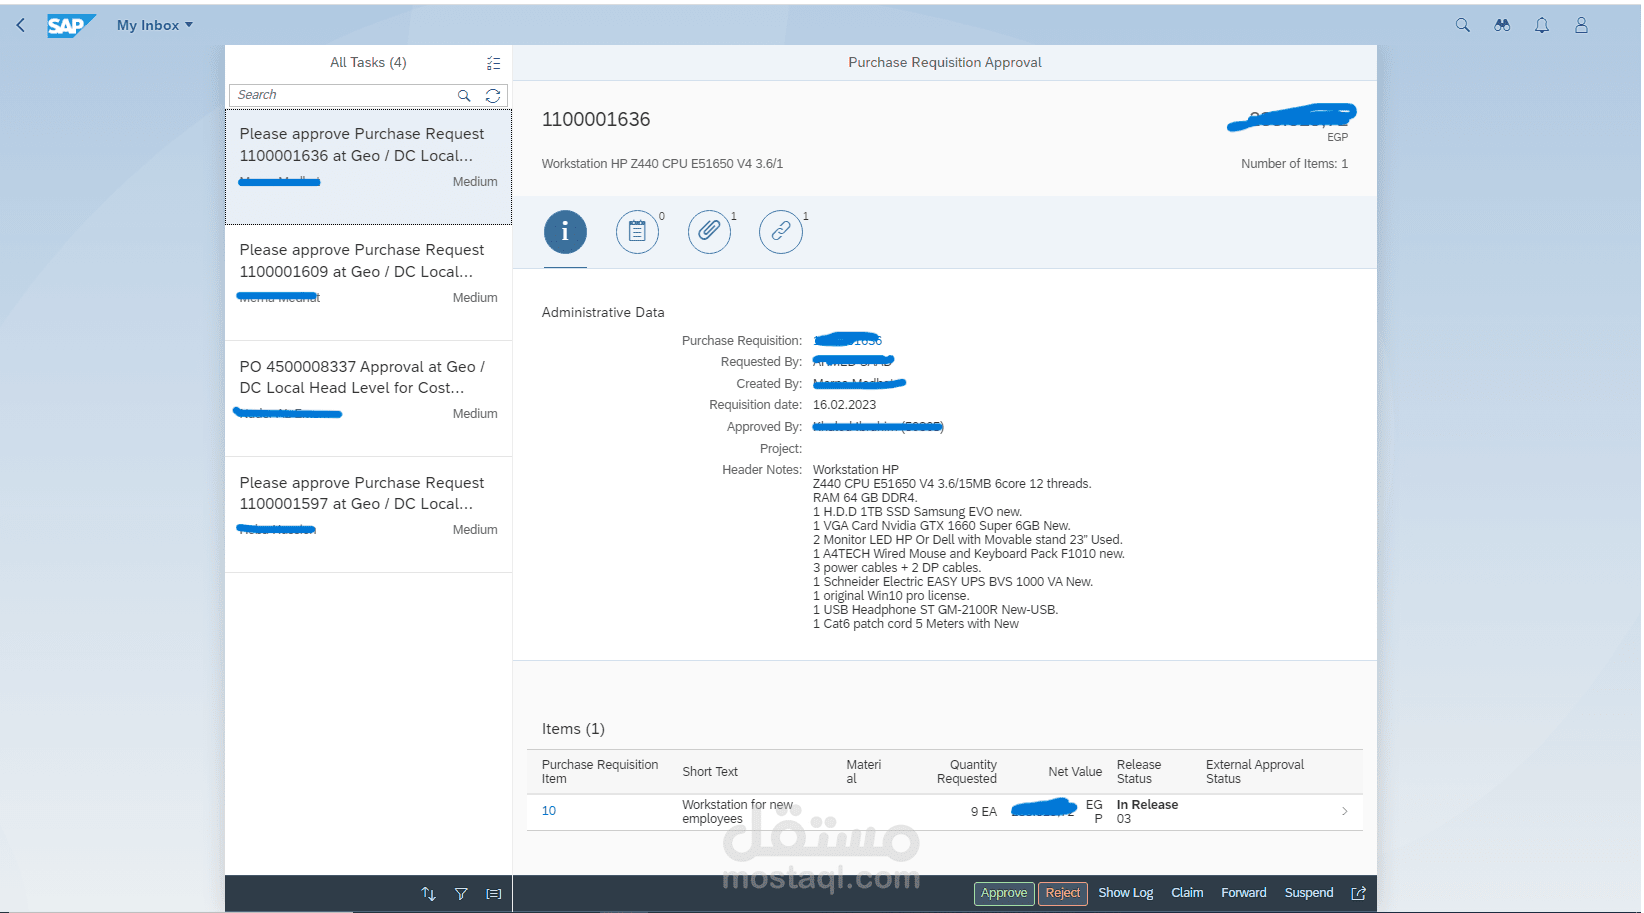1644x913 pixels.
Task: Click the "Items (1)" section heading
Action: pyautogui.click(x=573, y=729)
